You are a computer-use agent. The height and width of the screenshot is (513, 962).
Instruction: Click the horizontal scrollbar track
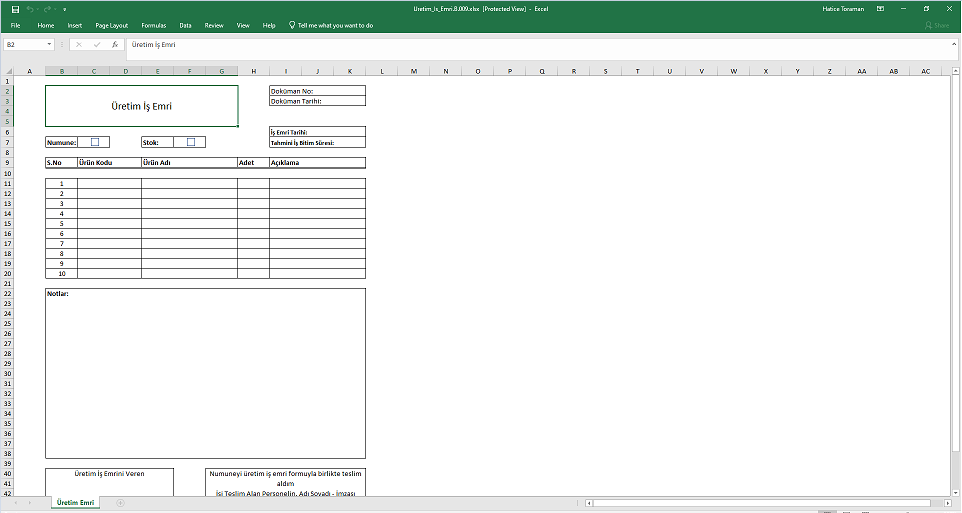(x=760, y=503)
